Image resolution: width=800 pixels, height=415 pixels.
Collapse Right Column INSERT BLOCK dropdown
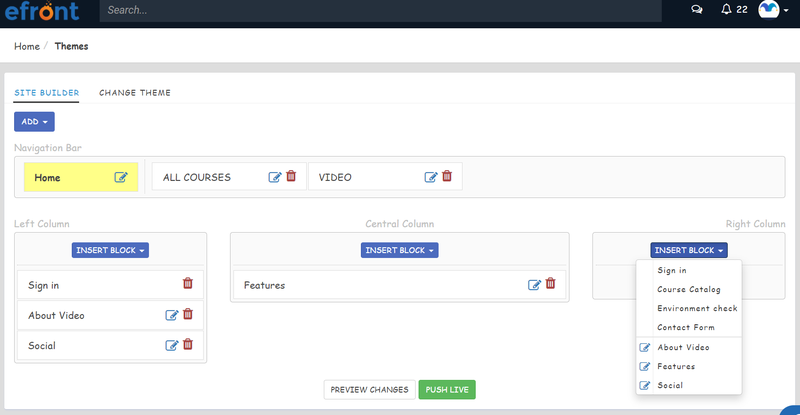(689, 250)
